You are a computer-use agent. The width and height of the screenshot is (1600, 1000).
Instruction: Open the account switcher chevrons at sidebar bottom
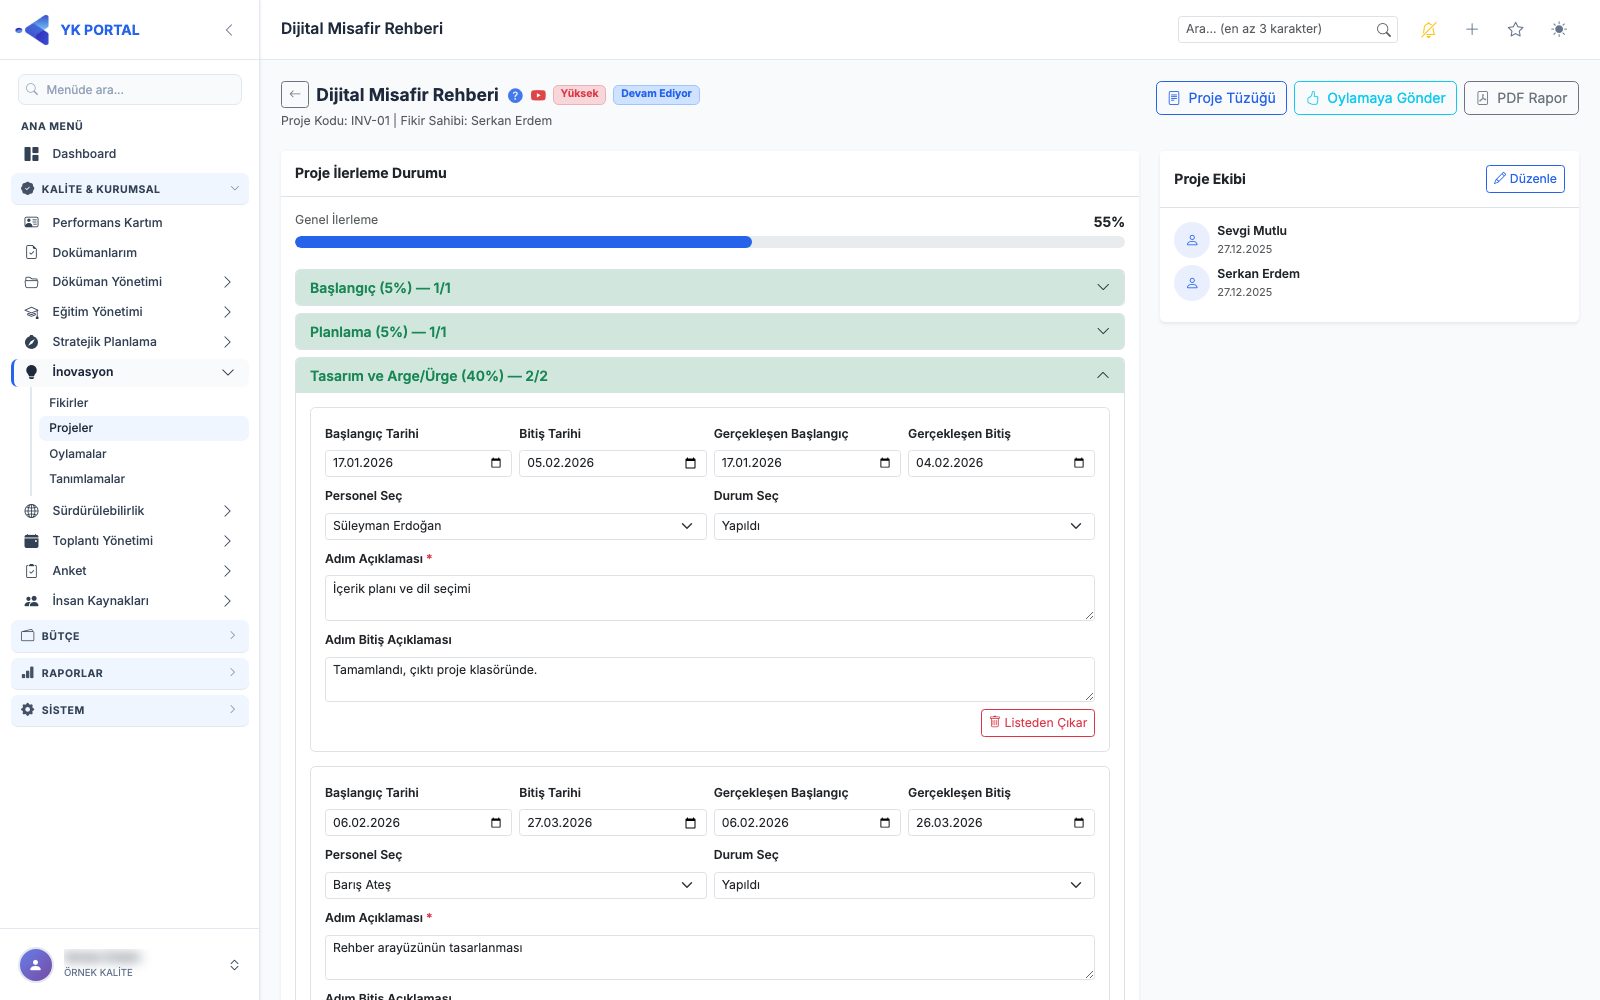[234, 965]
